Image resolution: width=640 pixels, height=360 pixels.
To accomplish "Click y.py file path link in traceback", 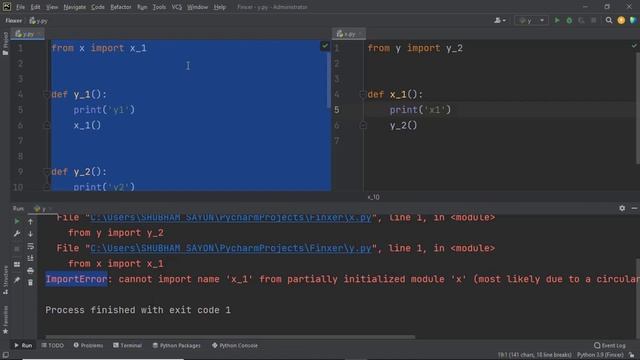I will click(231, 248).
